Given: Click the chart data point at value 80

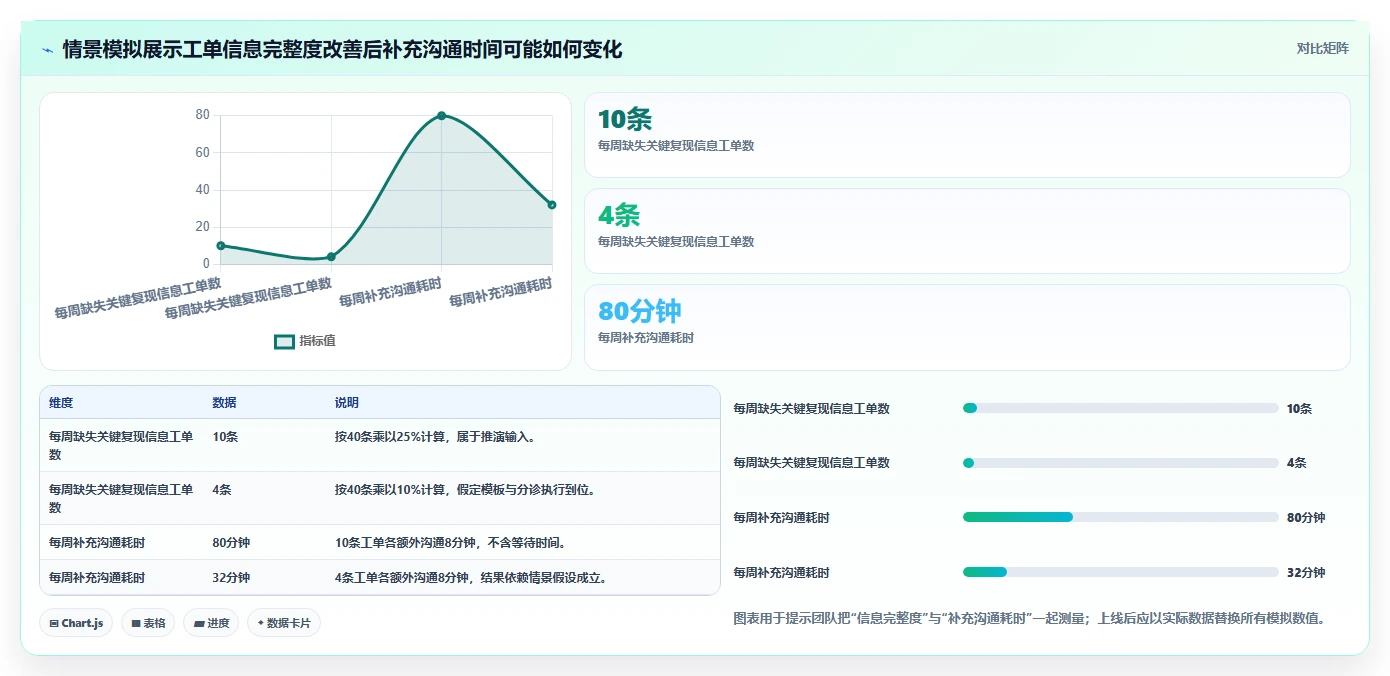Looking at the screenshot, I should tap(441, 116).
